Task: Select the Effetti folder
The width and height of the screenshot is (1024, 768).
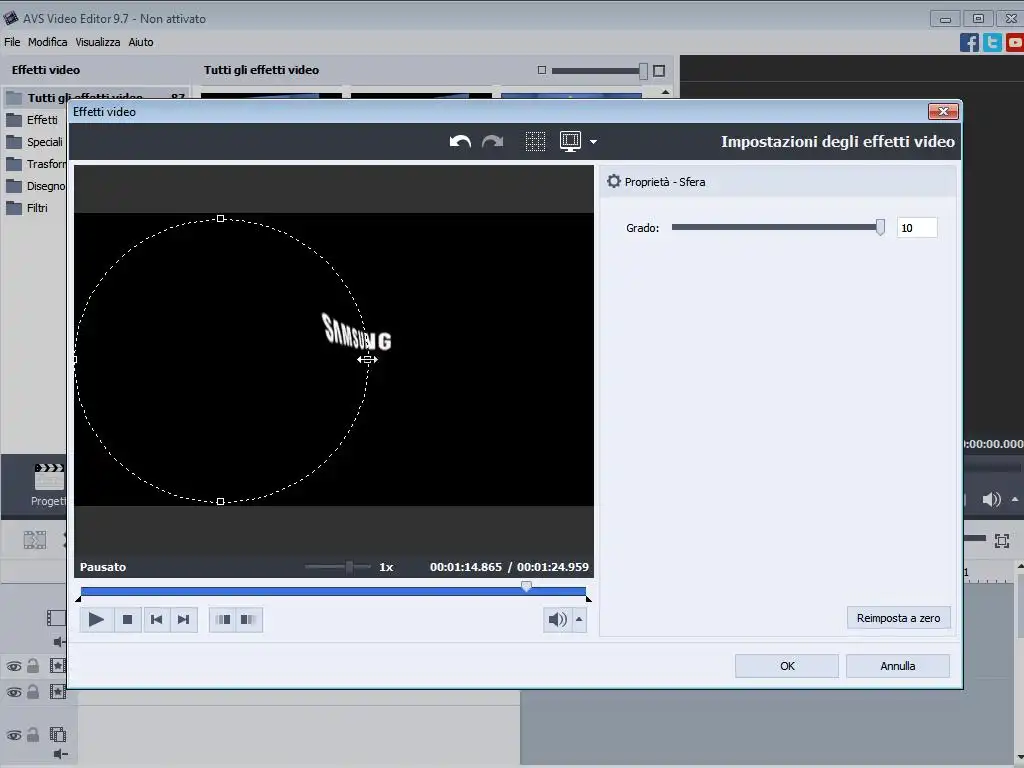Action: pos(34,120)
